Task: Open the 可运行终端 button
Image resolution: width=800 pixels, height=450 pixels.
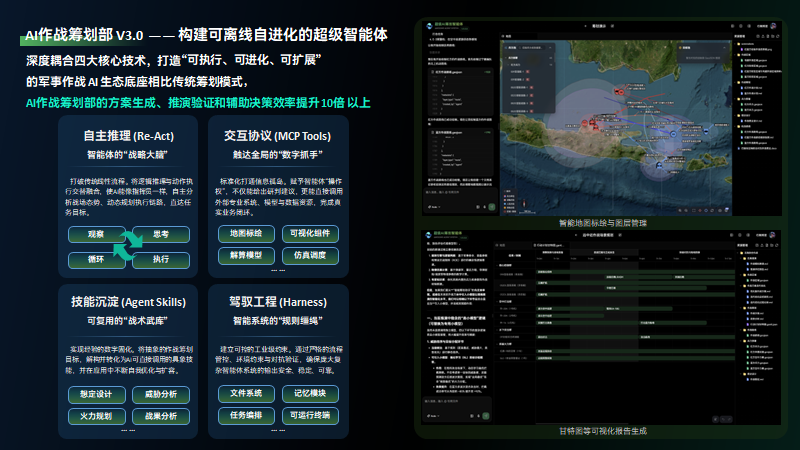Action: click(x=310, y=415)
